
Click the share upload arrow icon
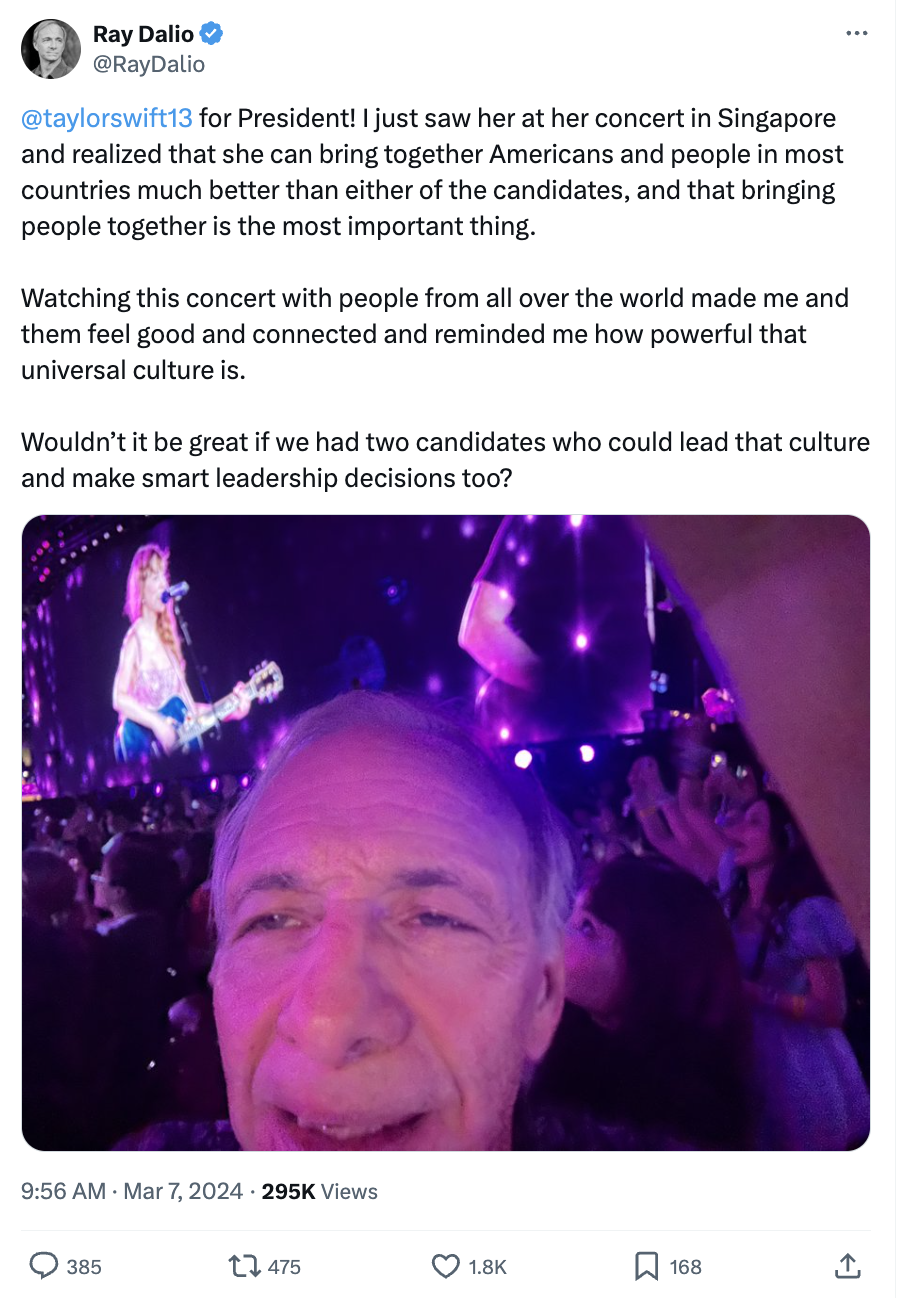click(x=846, y=1266)
